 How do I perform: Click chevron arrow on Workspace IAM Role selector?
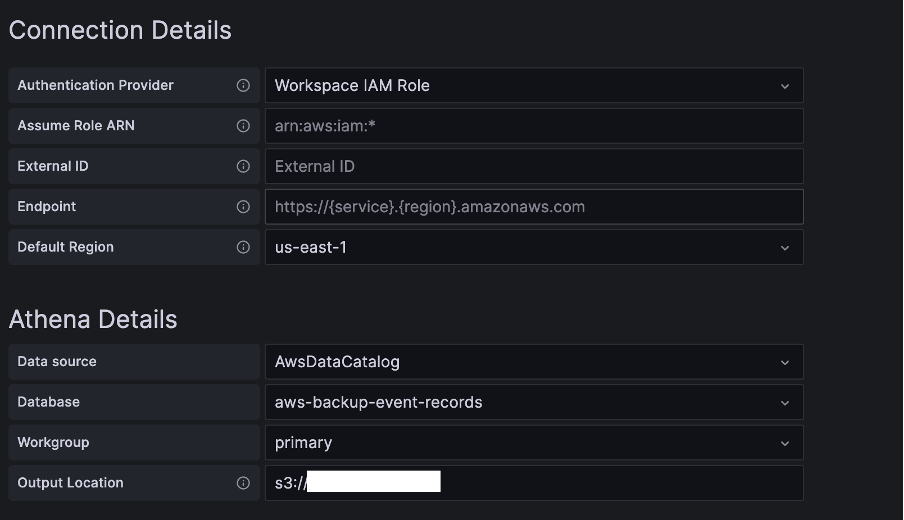tap(785, 86)
